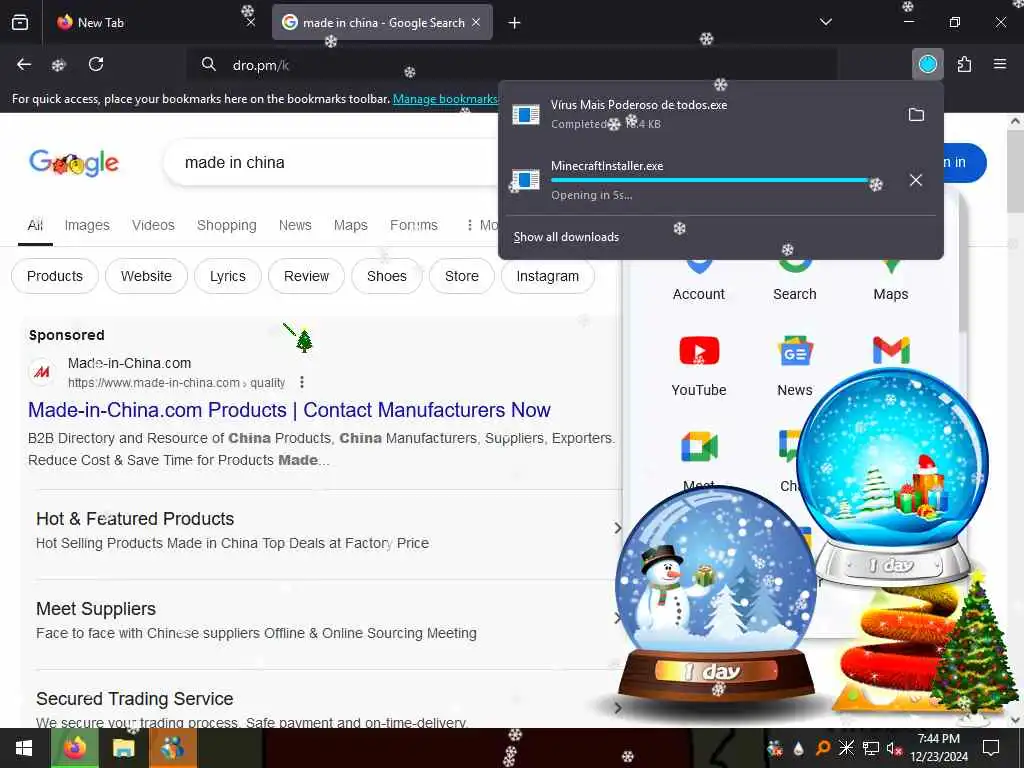
Task: Open the list all tabs dropdown
Action: [x=825, y=22]
